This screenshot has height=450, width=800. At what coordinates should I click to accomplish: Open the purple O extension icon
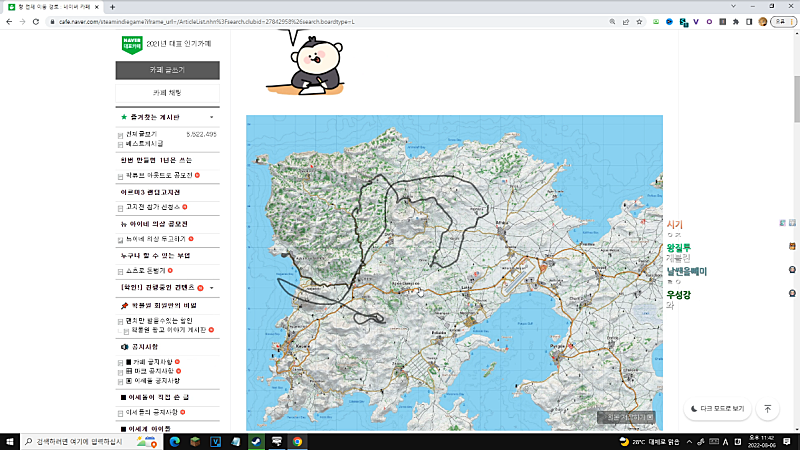[709, 22]
